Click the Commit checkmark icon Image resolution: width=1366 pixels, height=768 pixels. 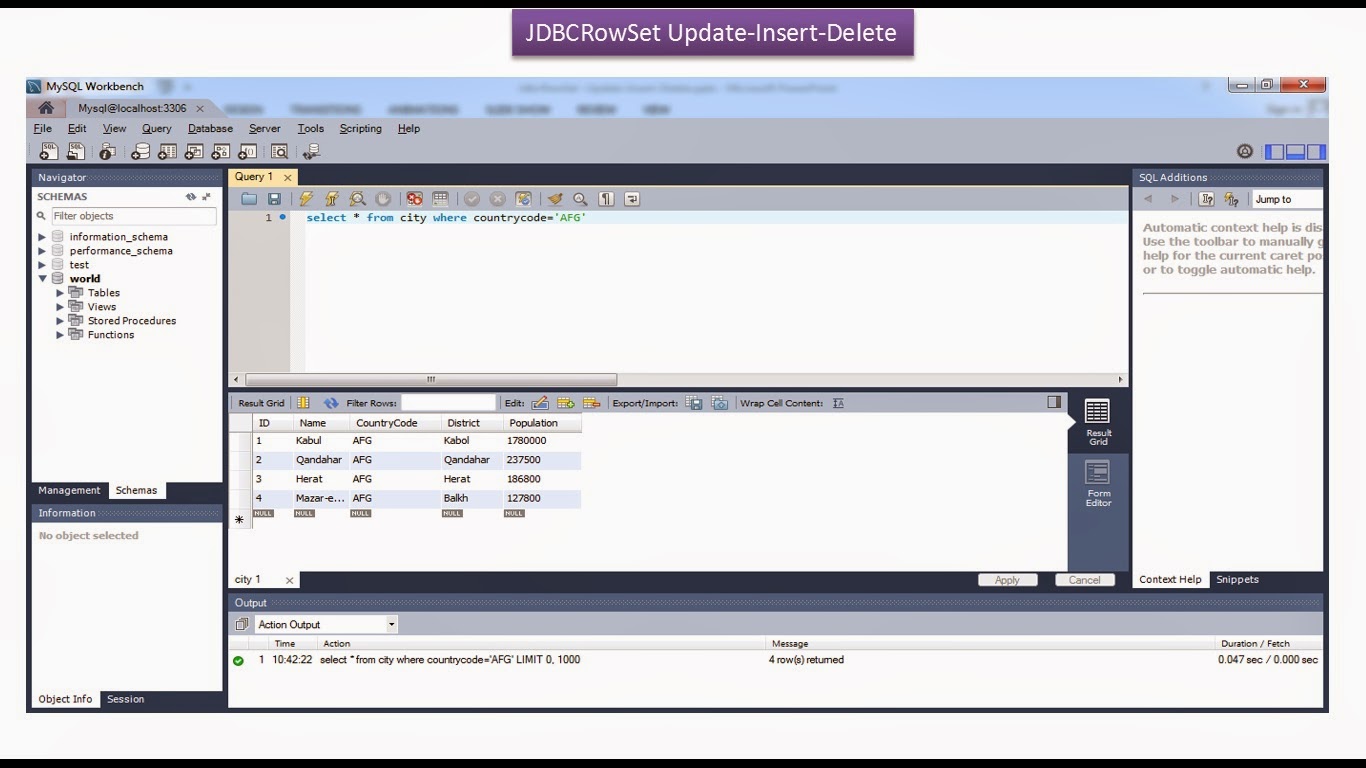[x=472, y=199]
